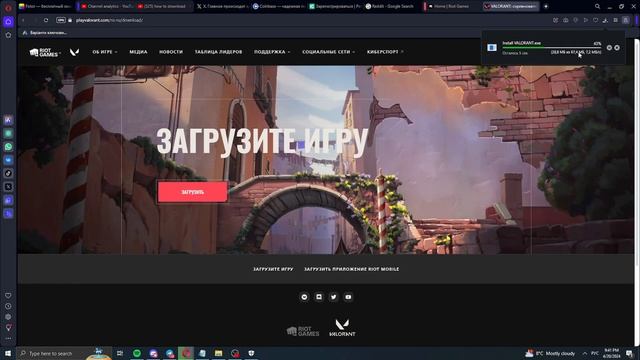
Task: Open the Task View taskbar button
Action: click(120, 353)
